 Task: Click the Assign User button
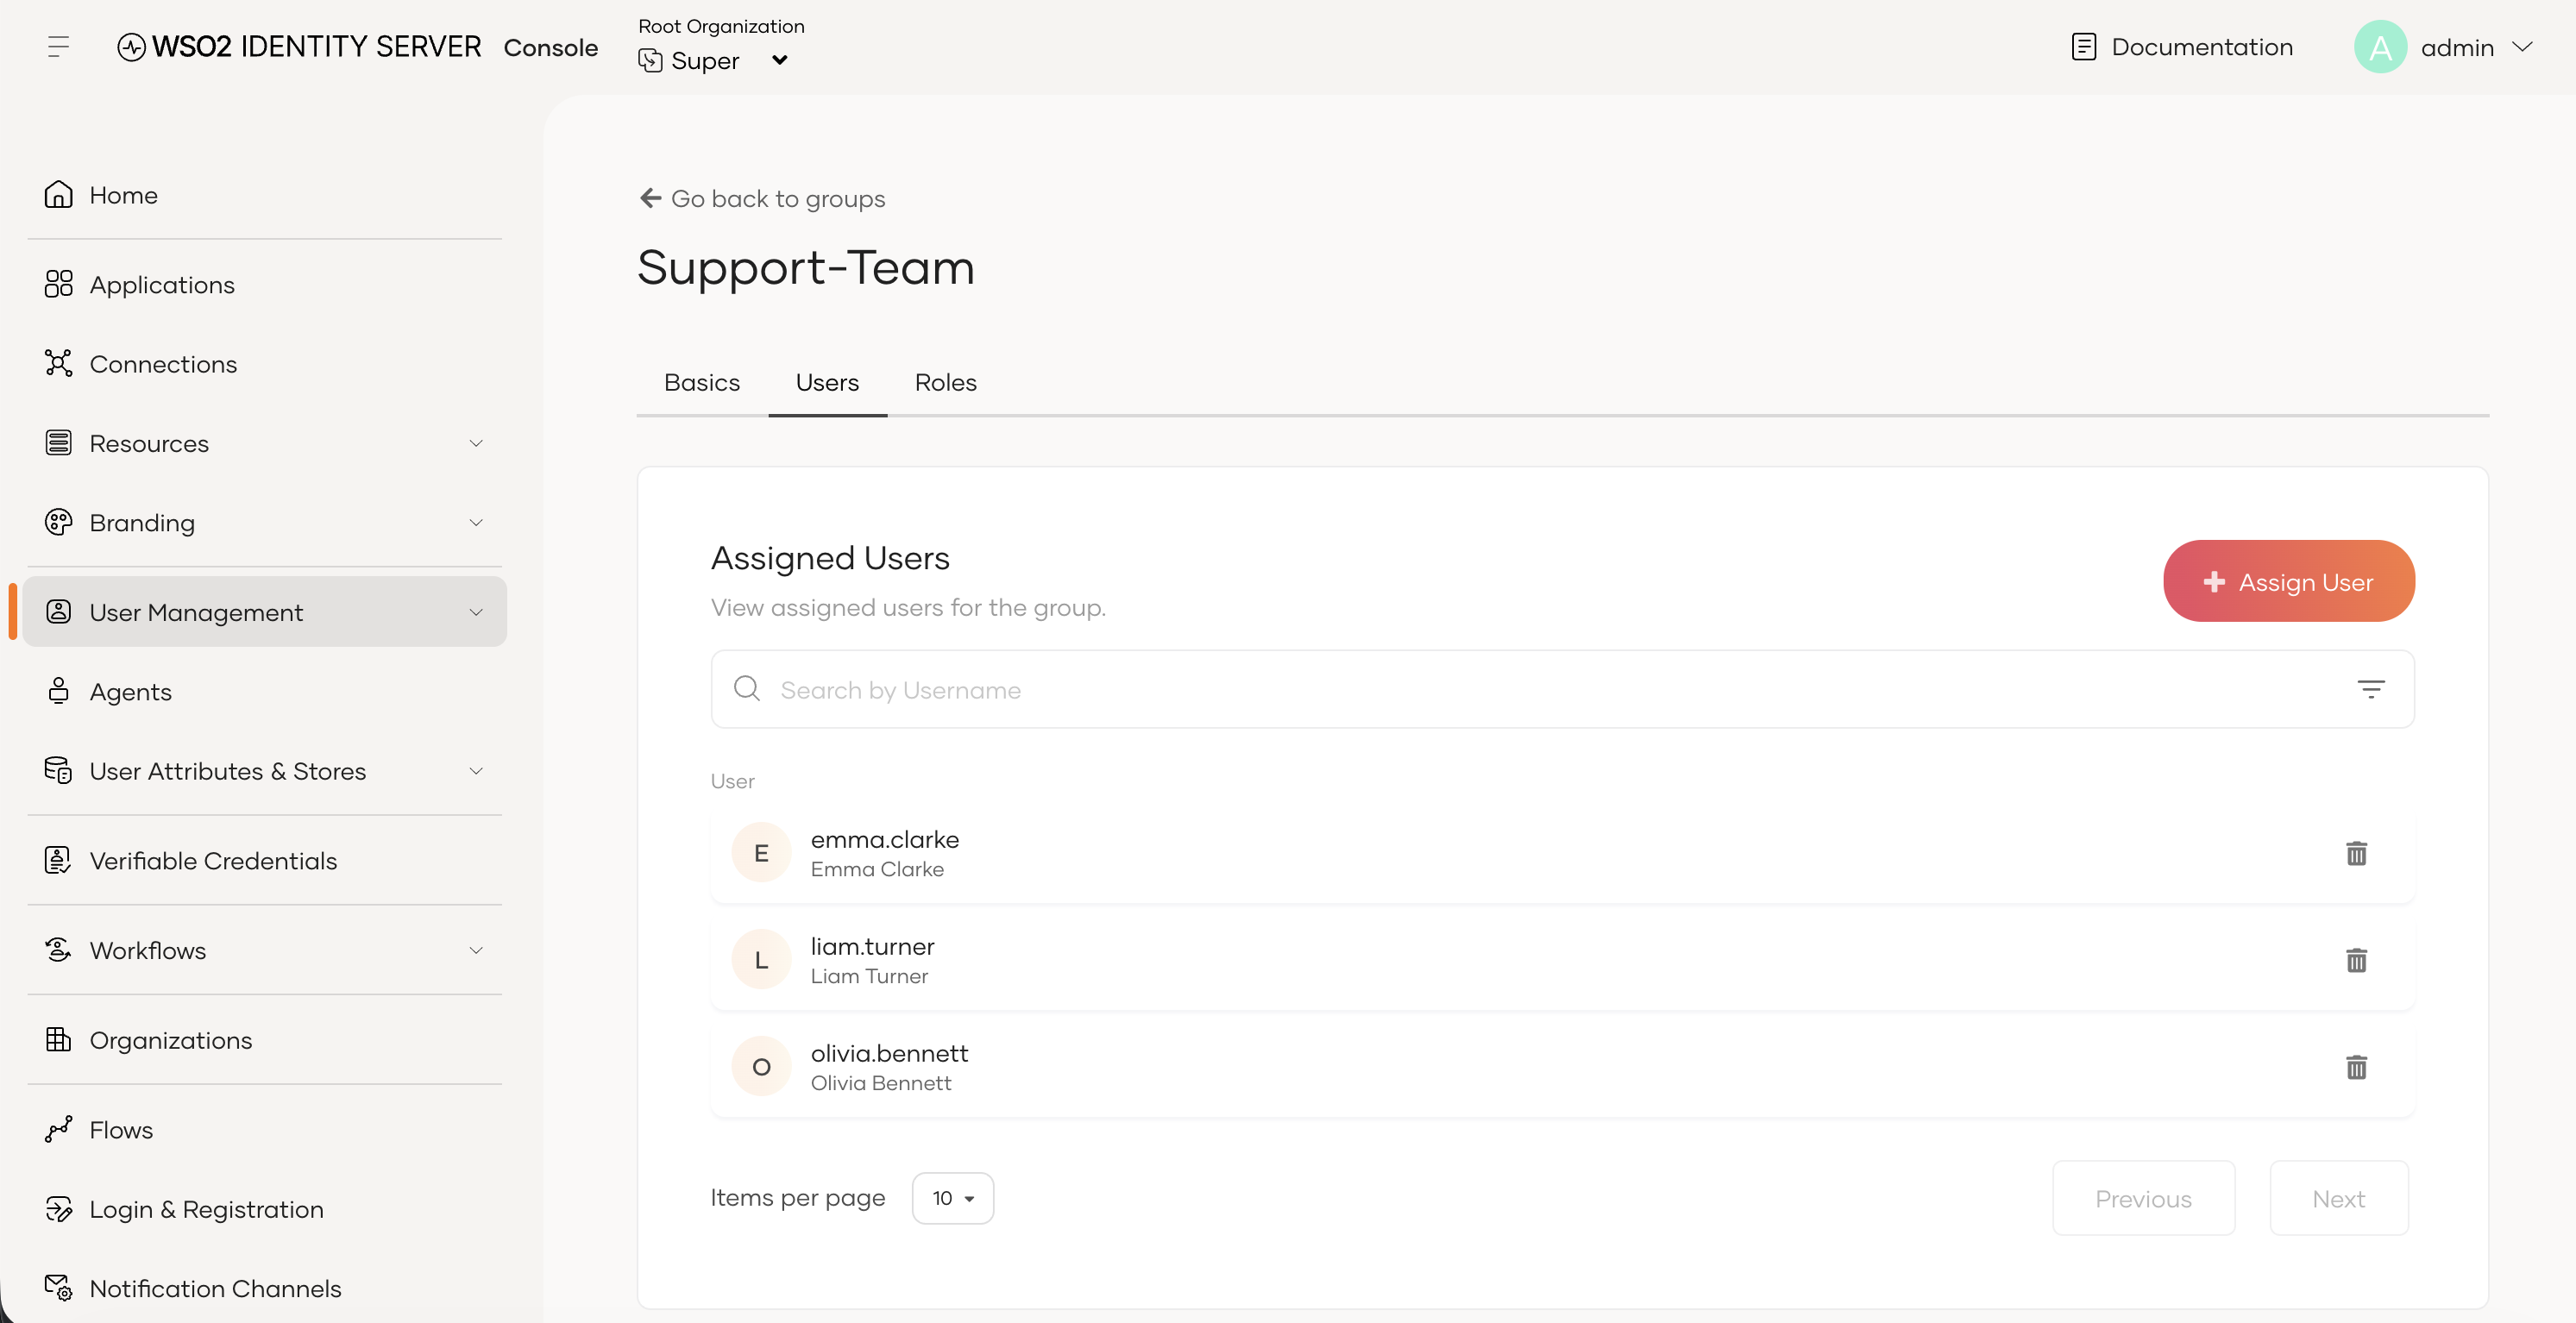pyautogui.click(x=2289, y=581)
